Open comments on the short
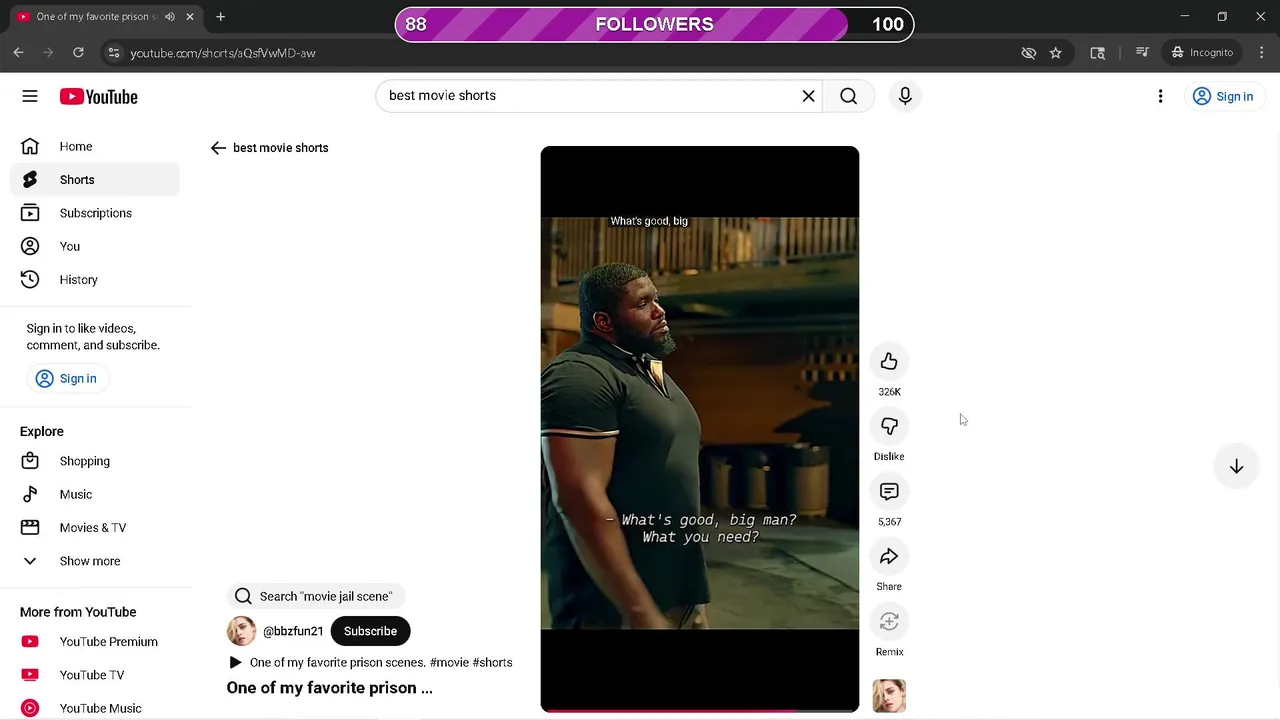1280x720 pixels. click(889, 491)
